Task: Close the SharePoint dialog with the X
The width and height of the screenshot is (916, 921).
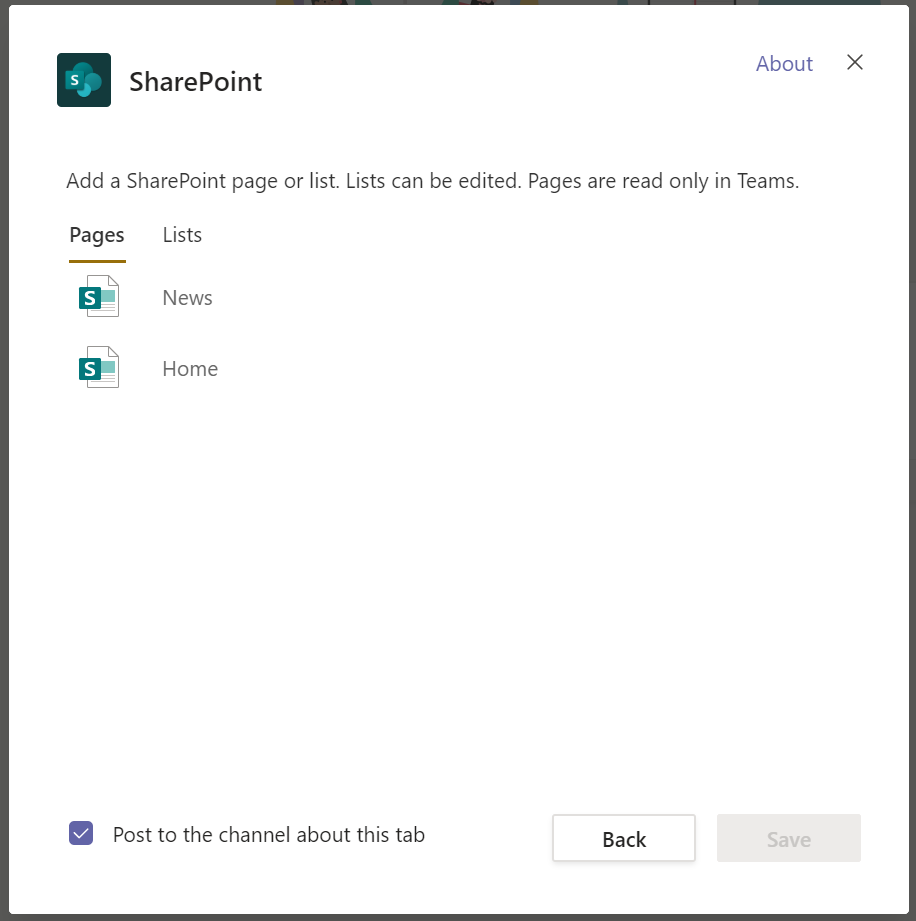Action: 855,62
